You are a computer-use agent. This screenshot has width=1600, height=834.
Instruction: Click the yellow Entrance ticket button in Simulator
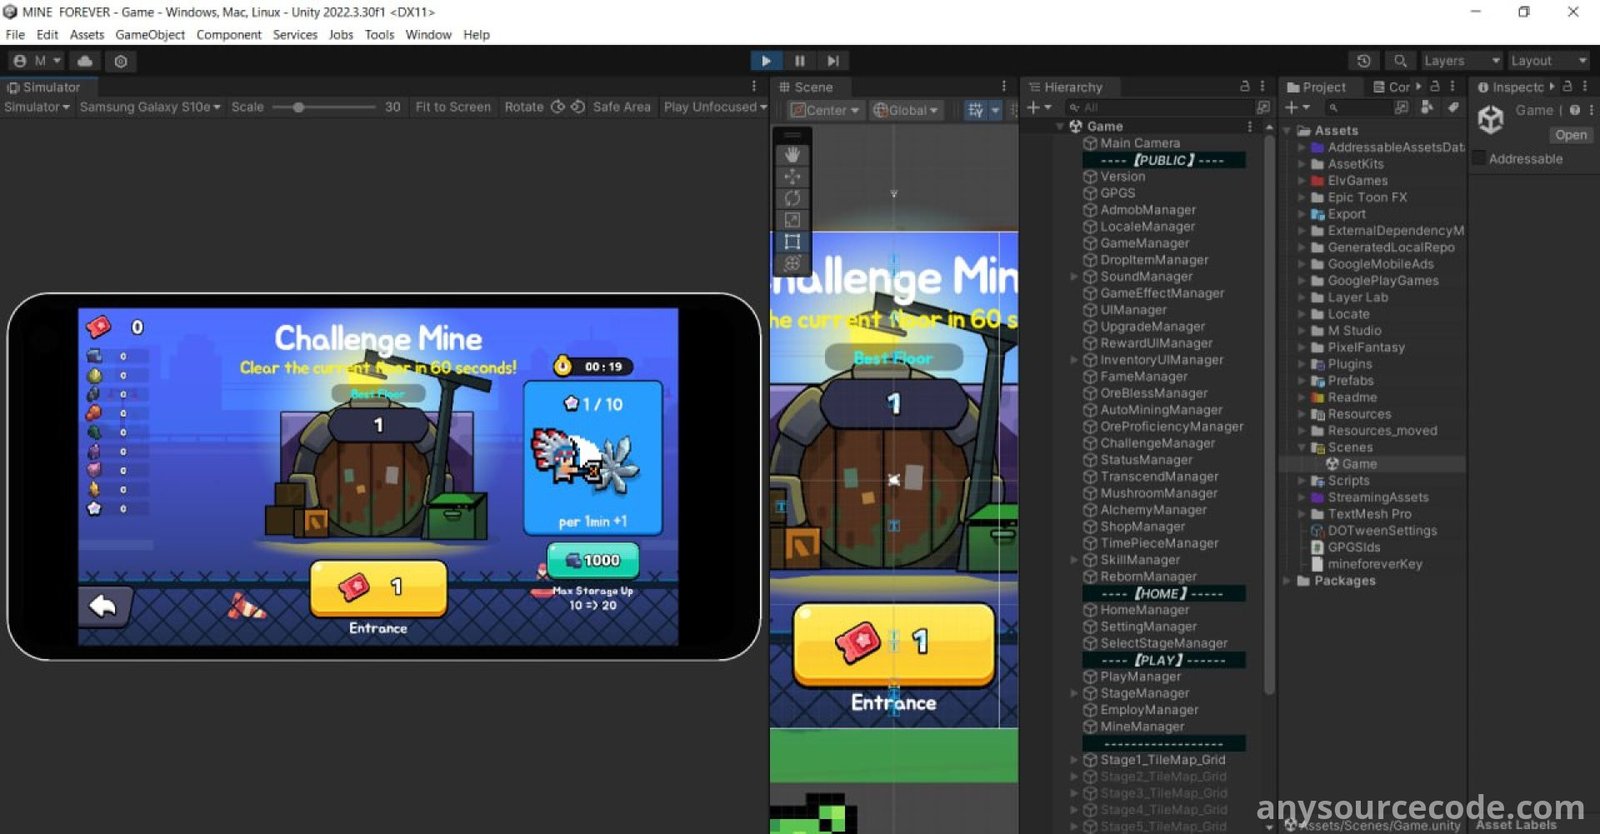378,589
